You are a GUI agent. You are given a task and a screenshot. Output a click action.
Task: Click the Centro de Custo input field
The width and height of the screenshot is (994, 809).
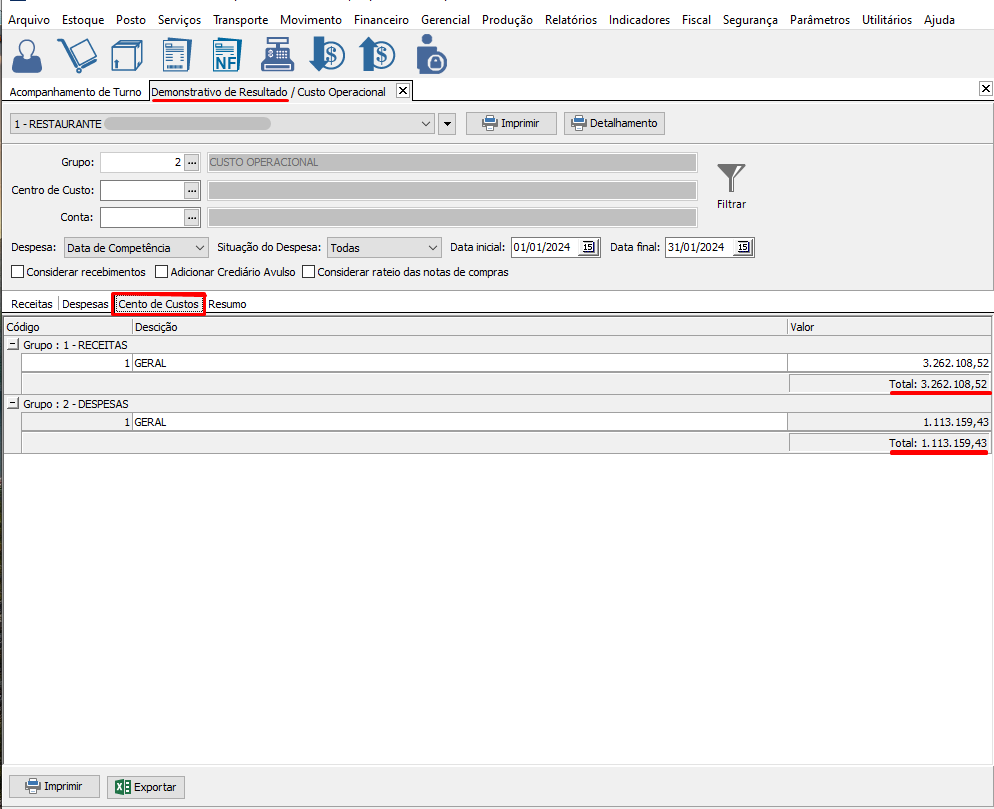pos(142,190)
